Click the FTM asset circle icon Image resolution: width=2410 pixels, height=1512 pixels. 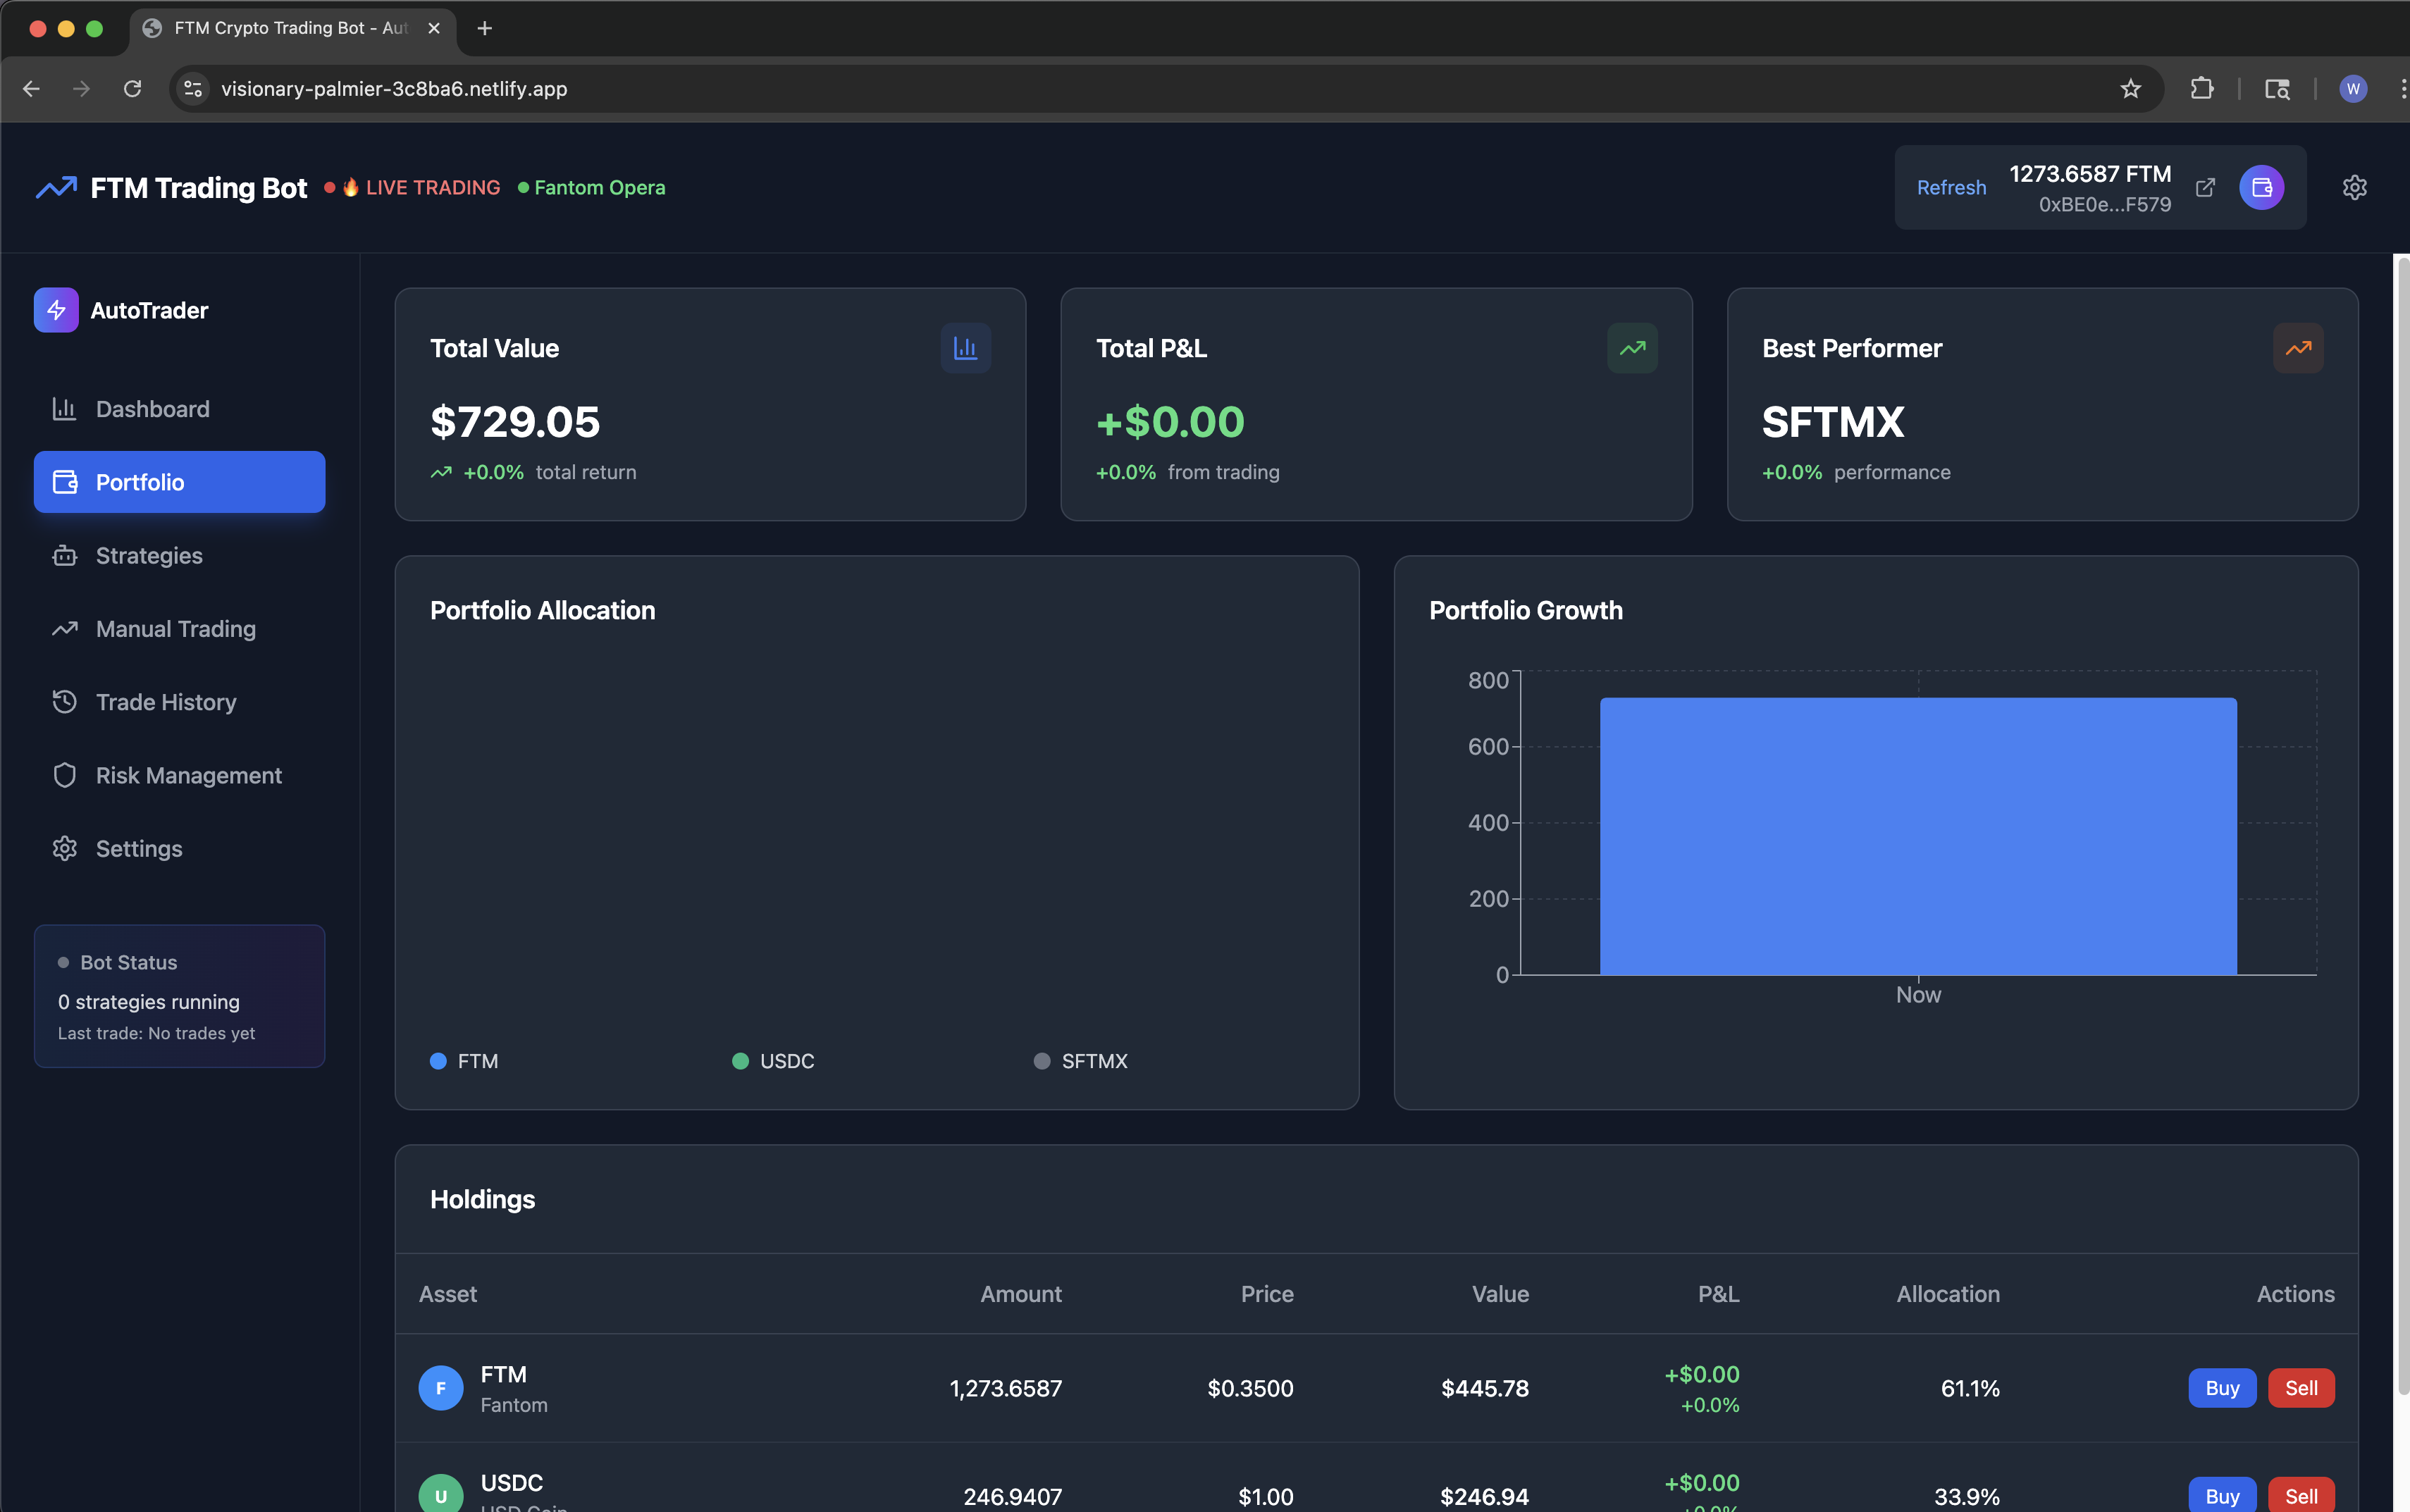pyautogui.click(x=441, y=1388)
